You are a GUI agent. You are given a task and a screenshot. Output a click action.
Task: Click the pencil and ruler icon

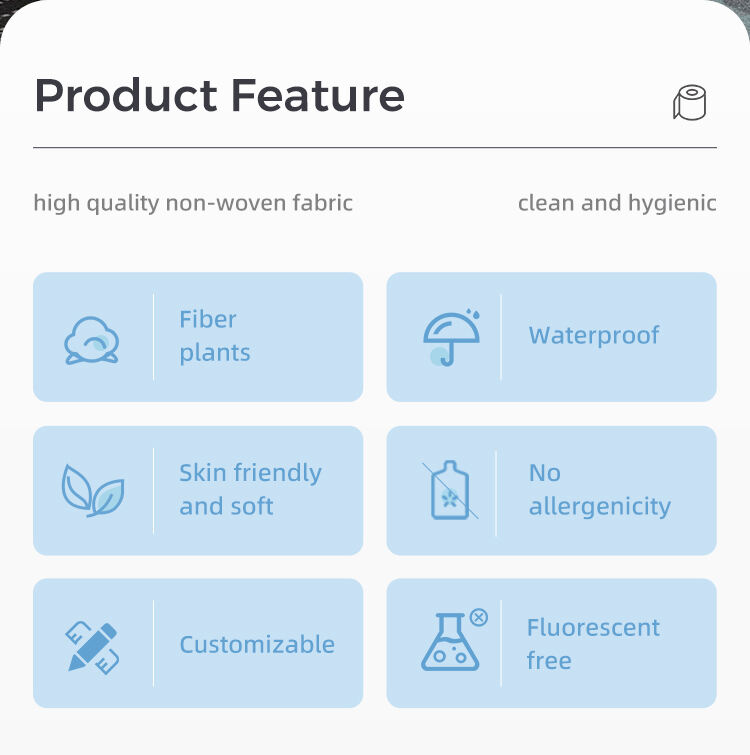pos(92,648)
